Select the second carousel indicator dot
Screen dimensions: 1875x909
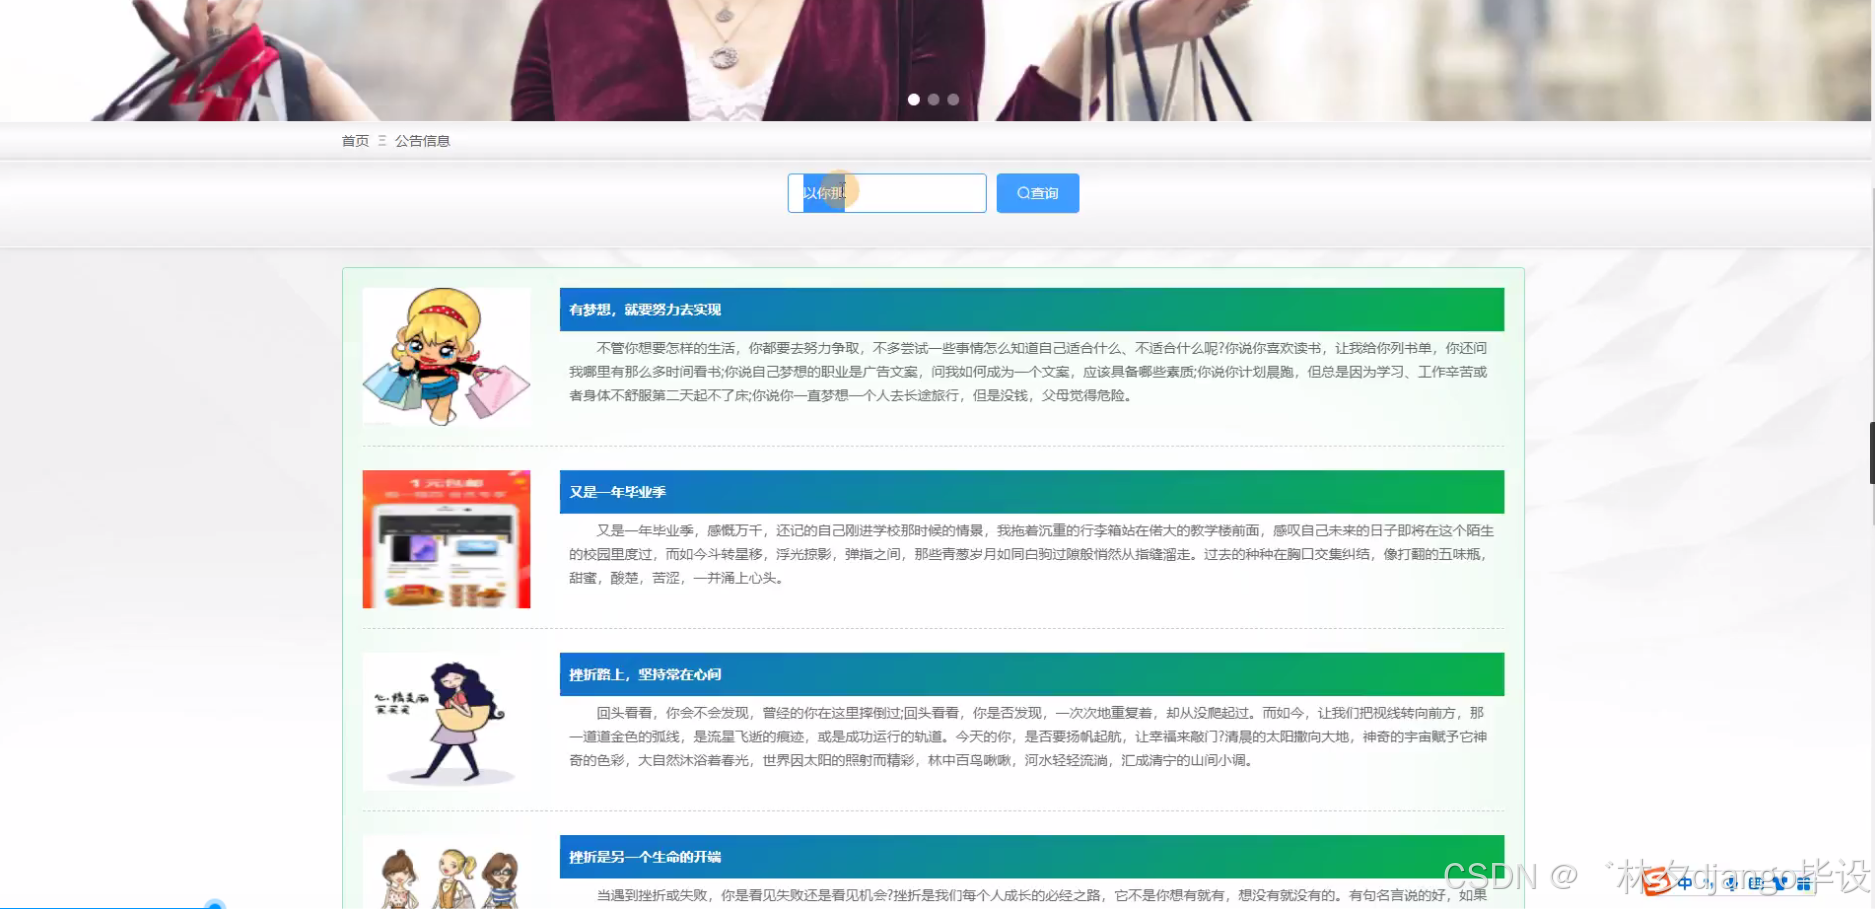(x=933, y=99)
